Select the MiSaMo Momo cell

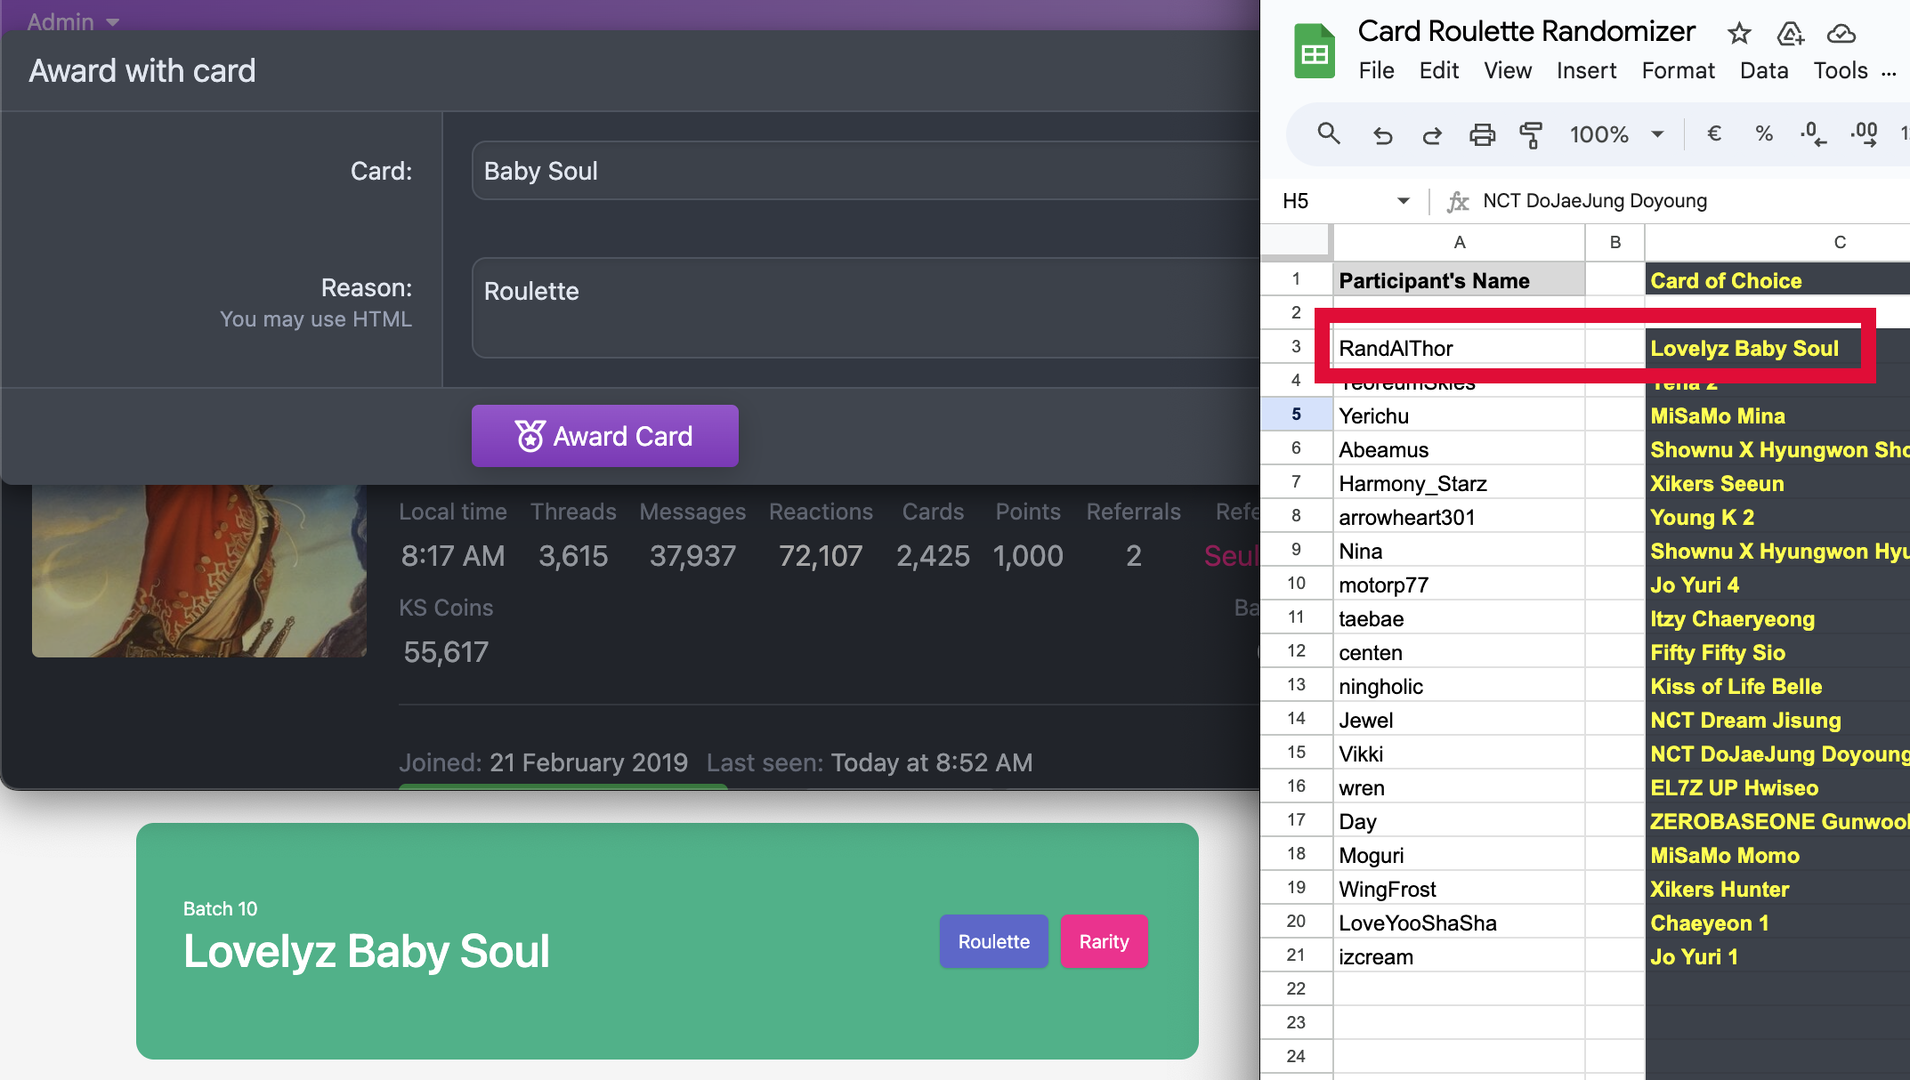pyautogui.click(x=1778, y=856)
